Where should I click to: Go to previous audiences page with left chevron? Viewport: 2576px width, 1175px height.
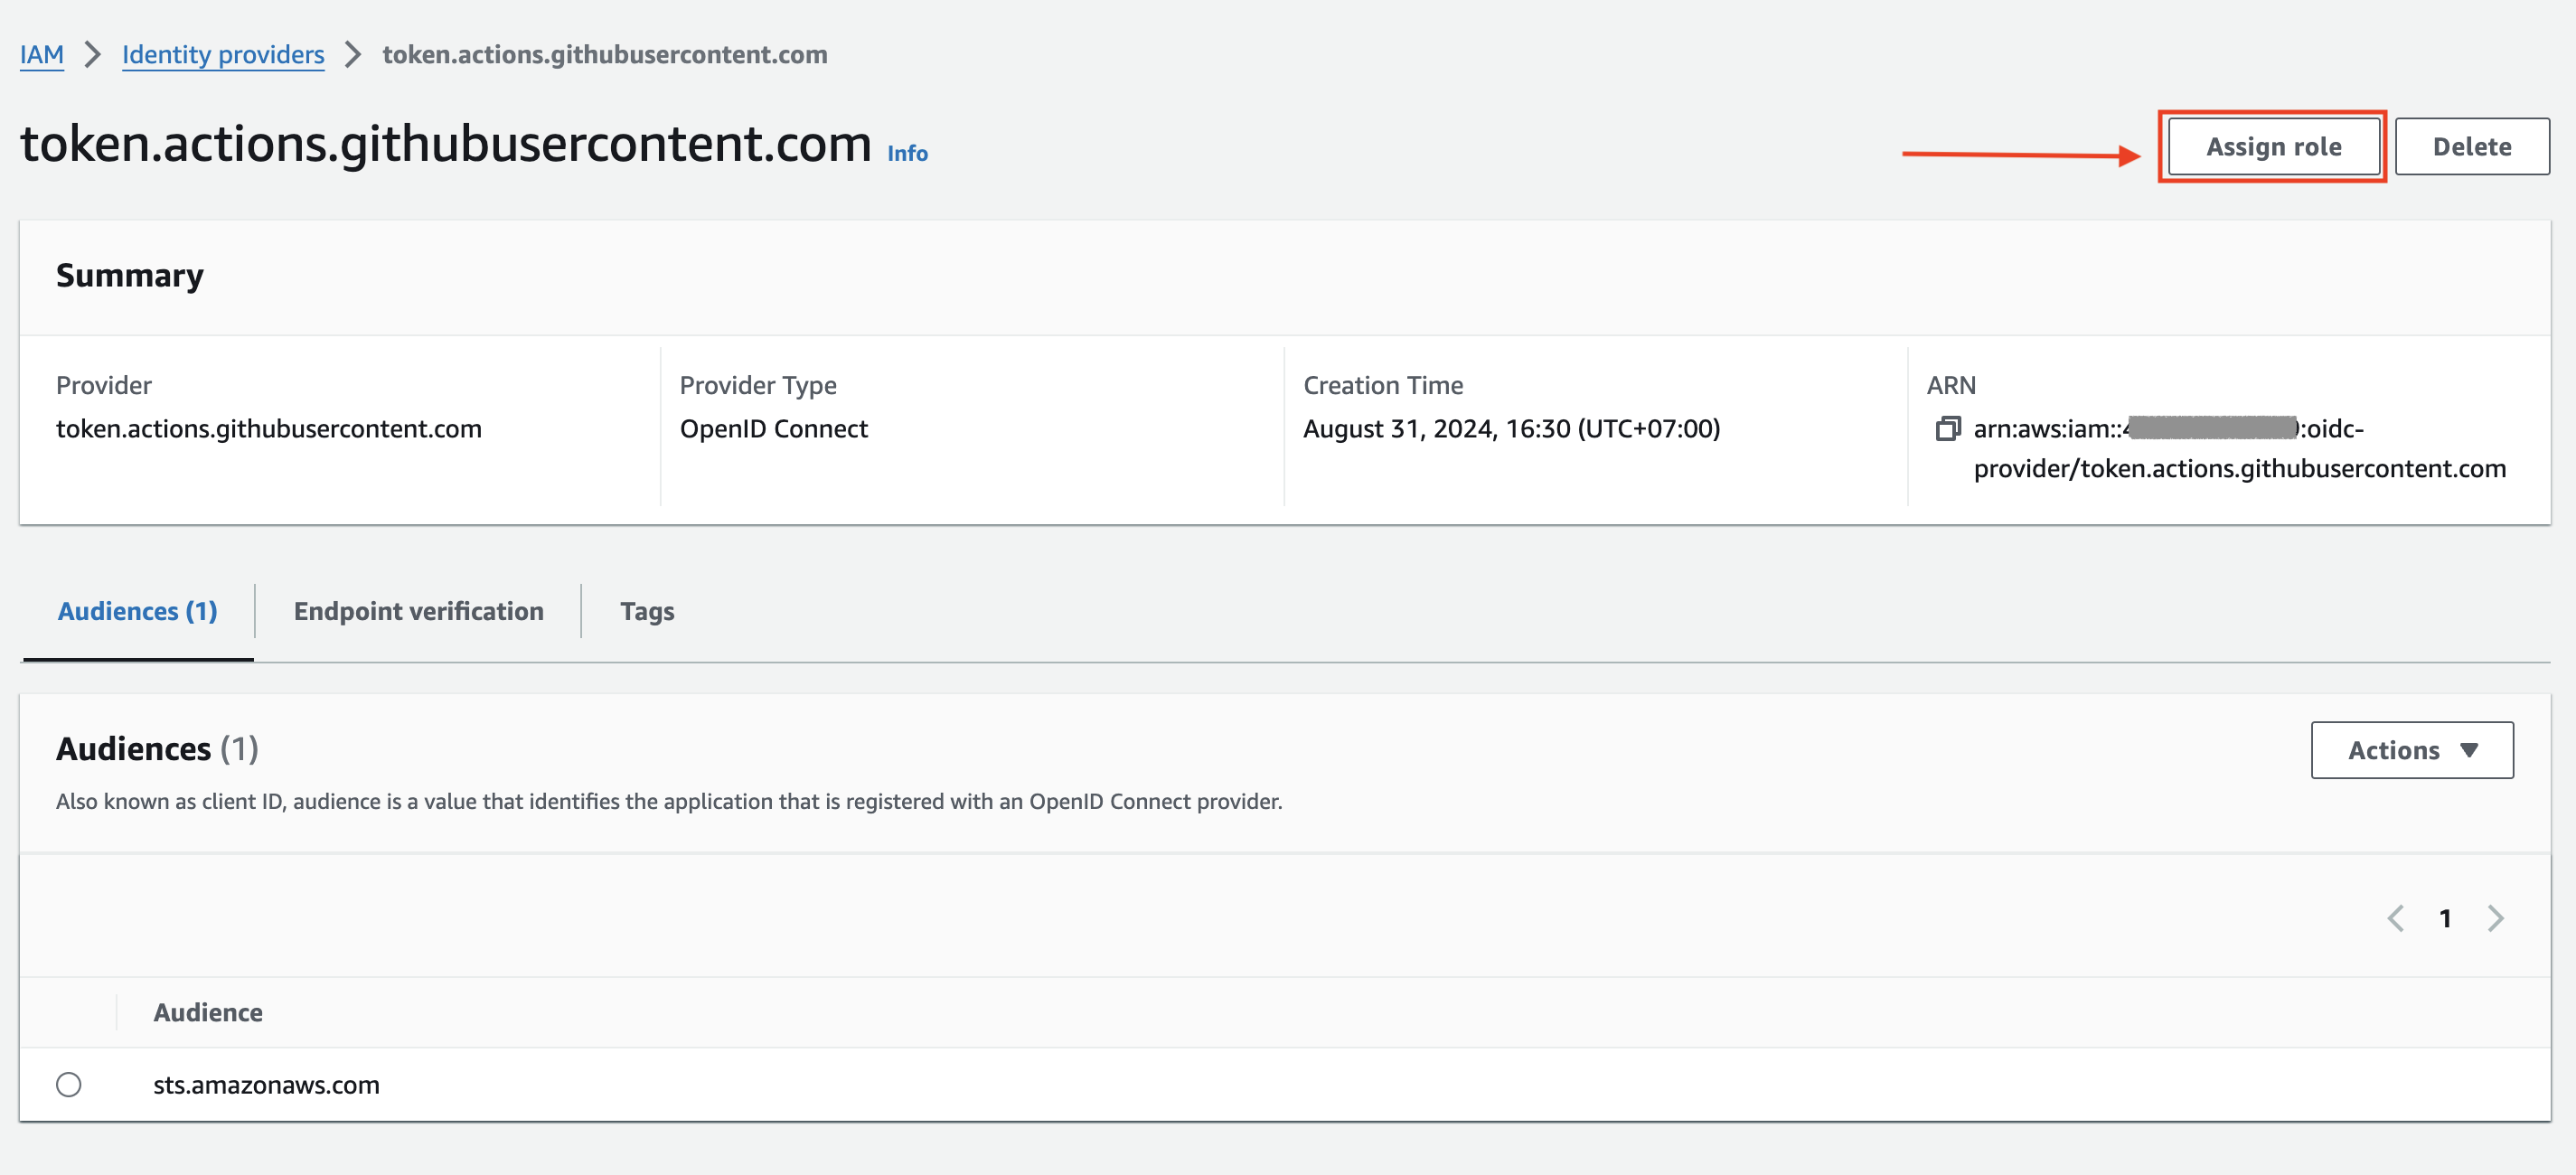tap(2395, 918)
